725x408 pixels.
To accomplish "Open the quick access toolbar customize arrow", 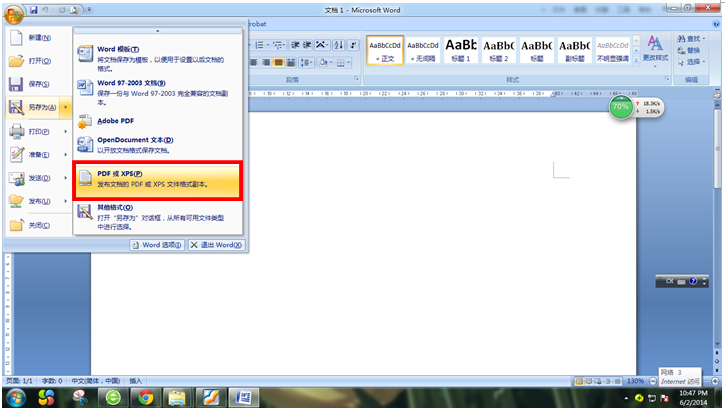I will coord(89,10).
